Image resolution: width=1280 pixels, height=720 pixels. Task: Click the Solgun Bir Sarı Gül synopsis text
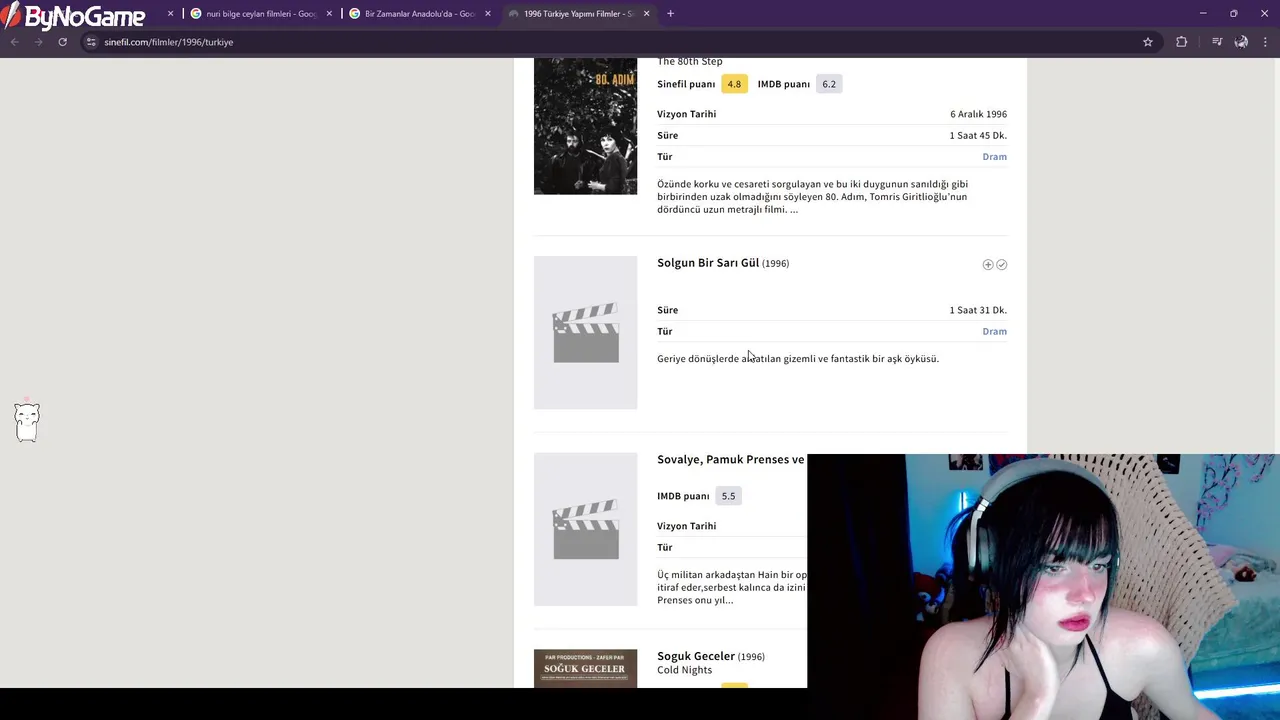[x=798, y=359]
